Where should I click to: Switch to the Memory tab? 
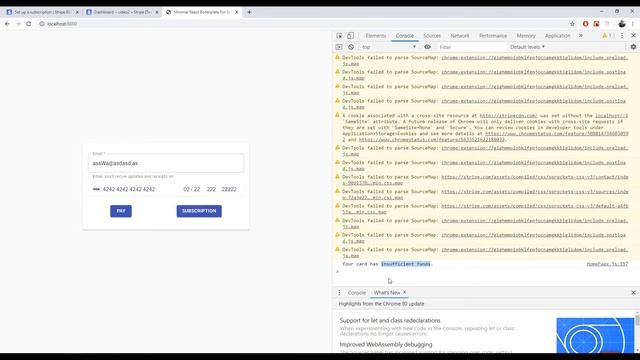[526, 36]
